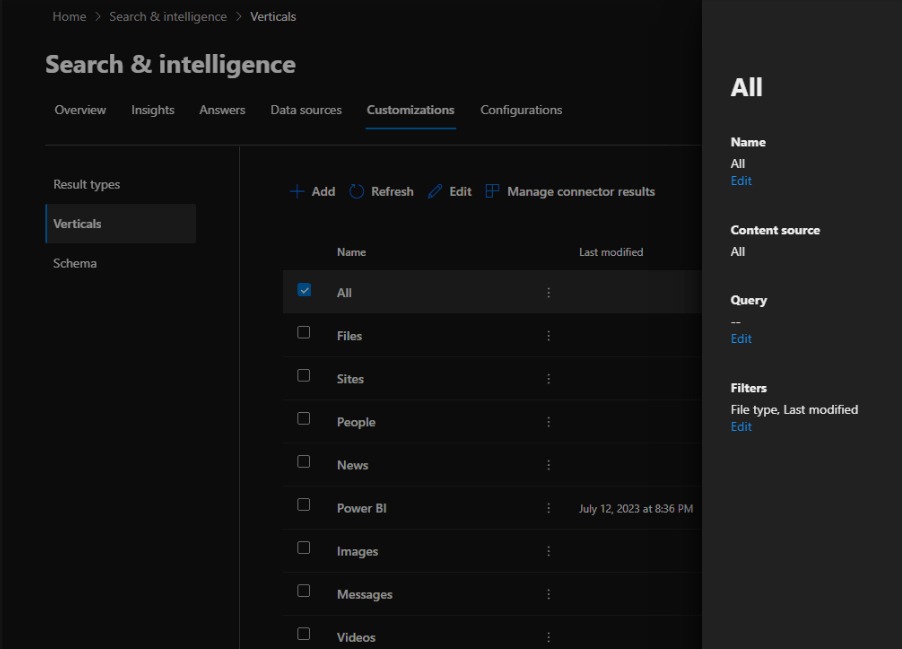The height and width of the screenshot is (649, 902).
Task: Click File type, Last modified filters text
Action: tap(794, 410)
